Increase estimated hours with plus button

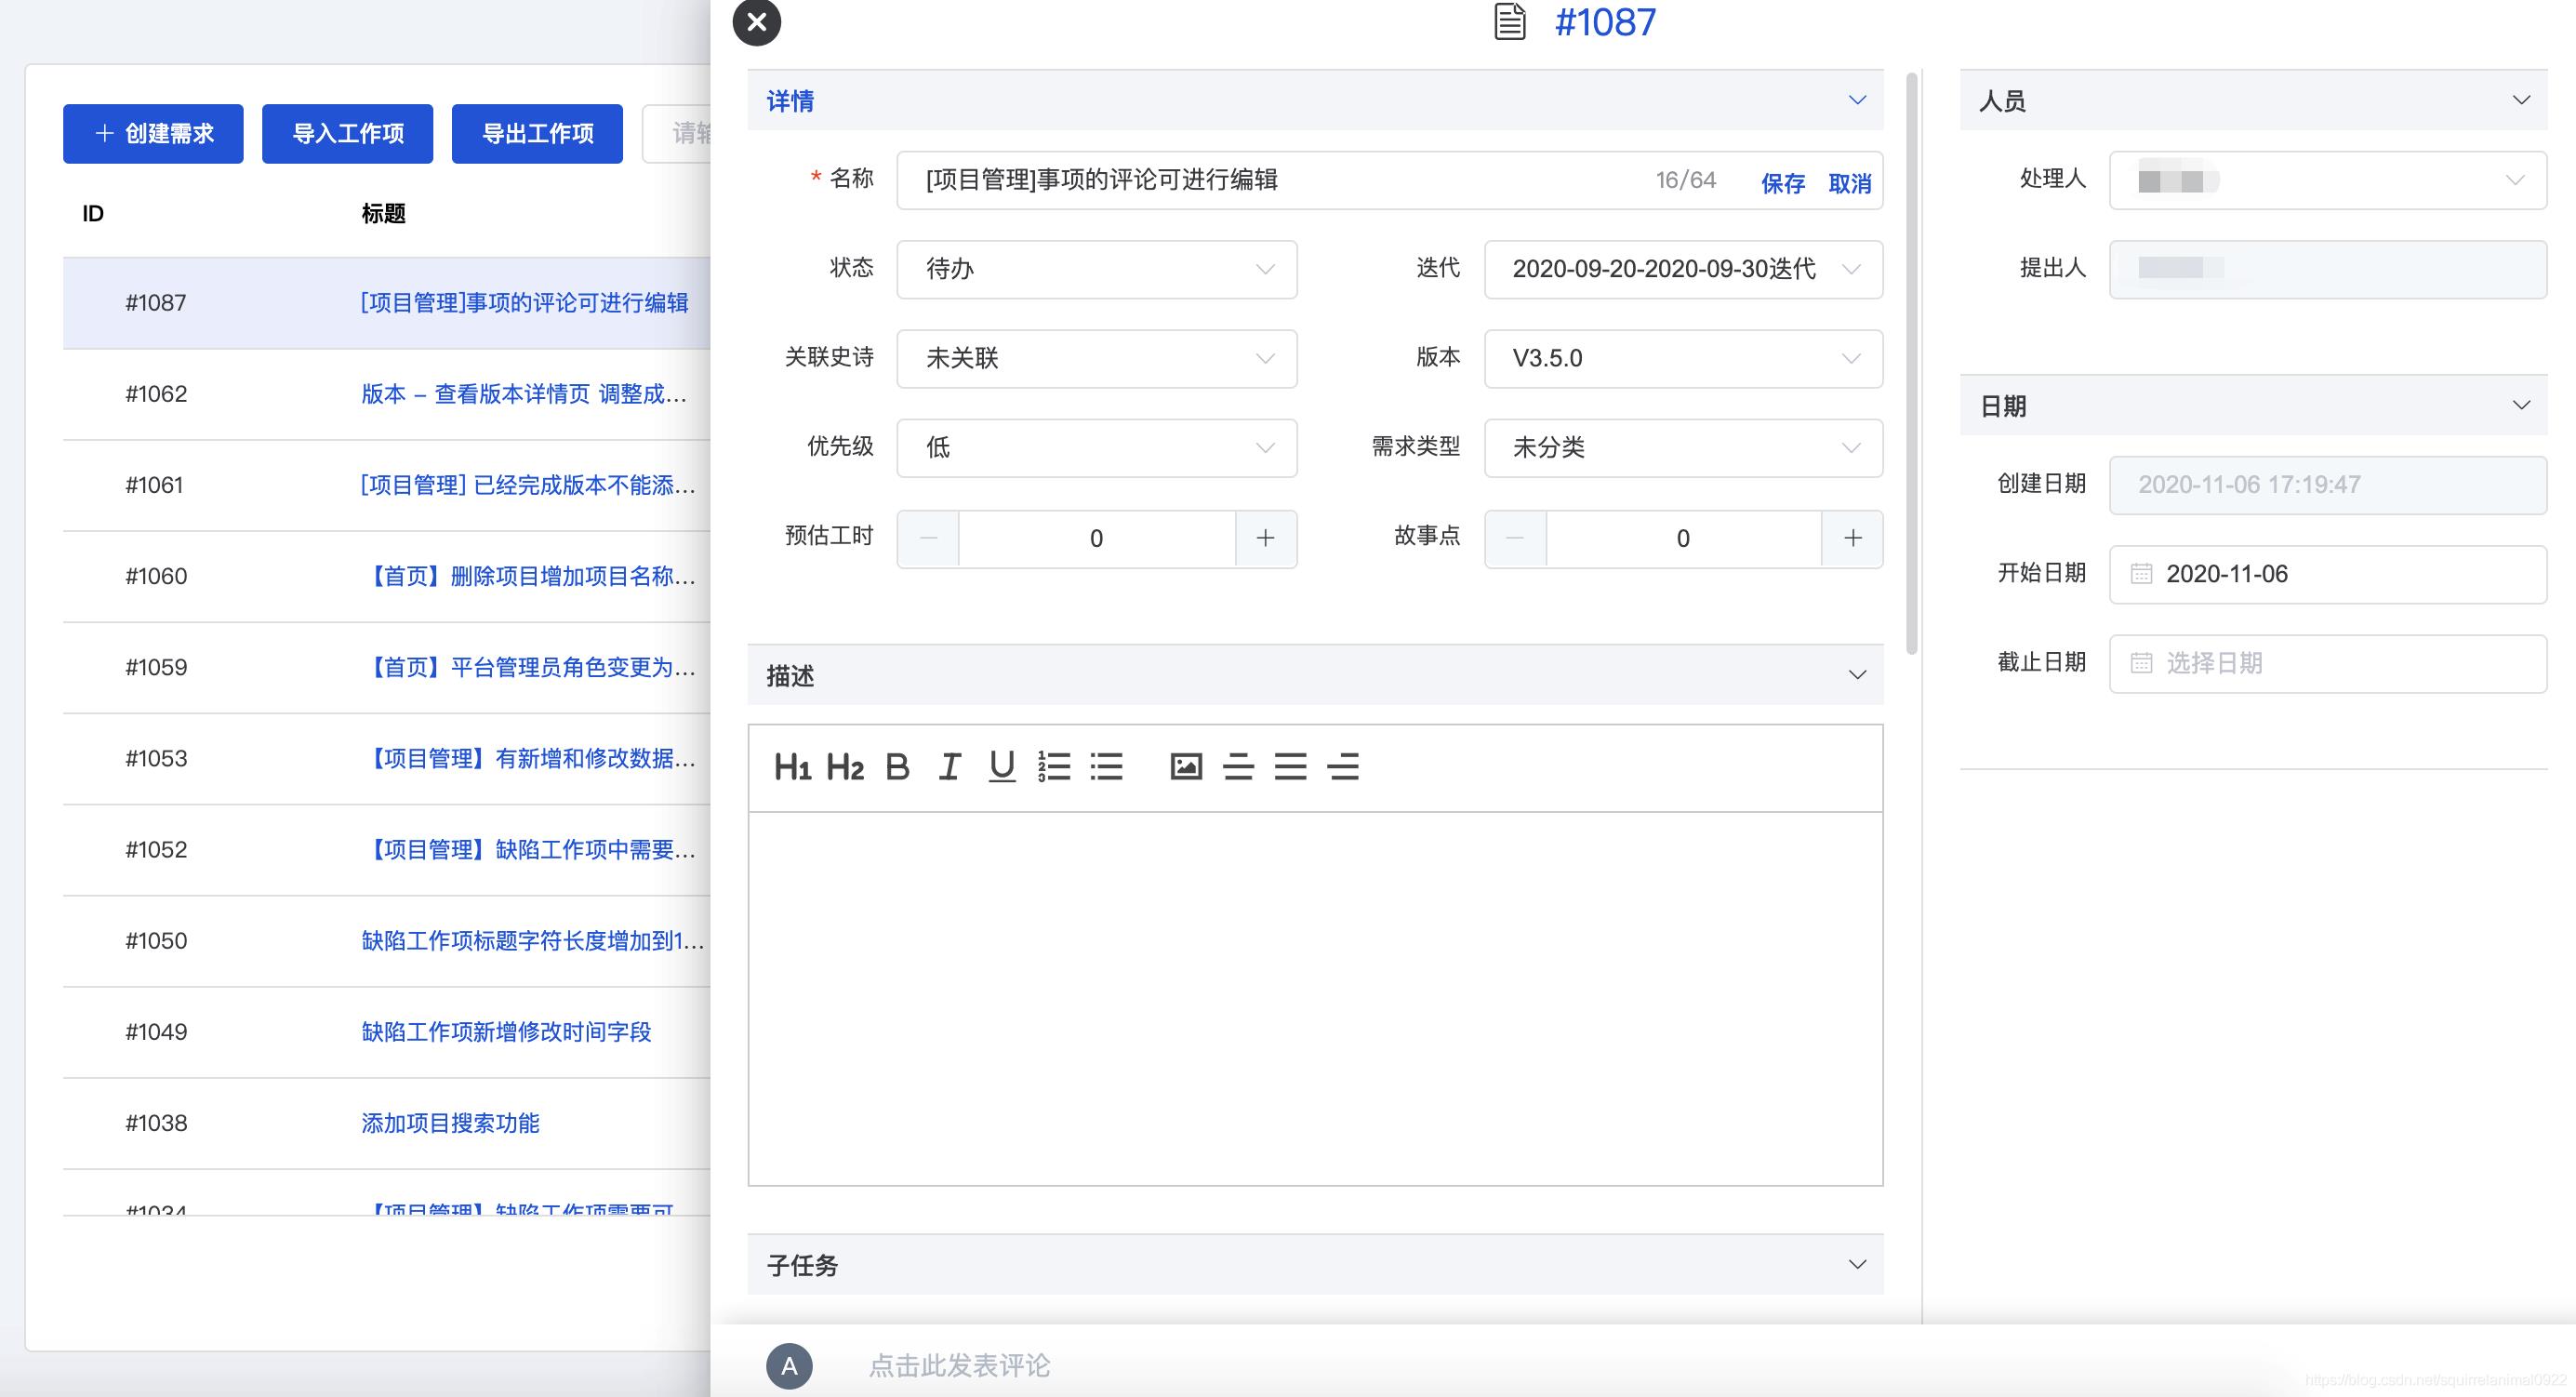click(1265, 539)
